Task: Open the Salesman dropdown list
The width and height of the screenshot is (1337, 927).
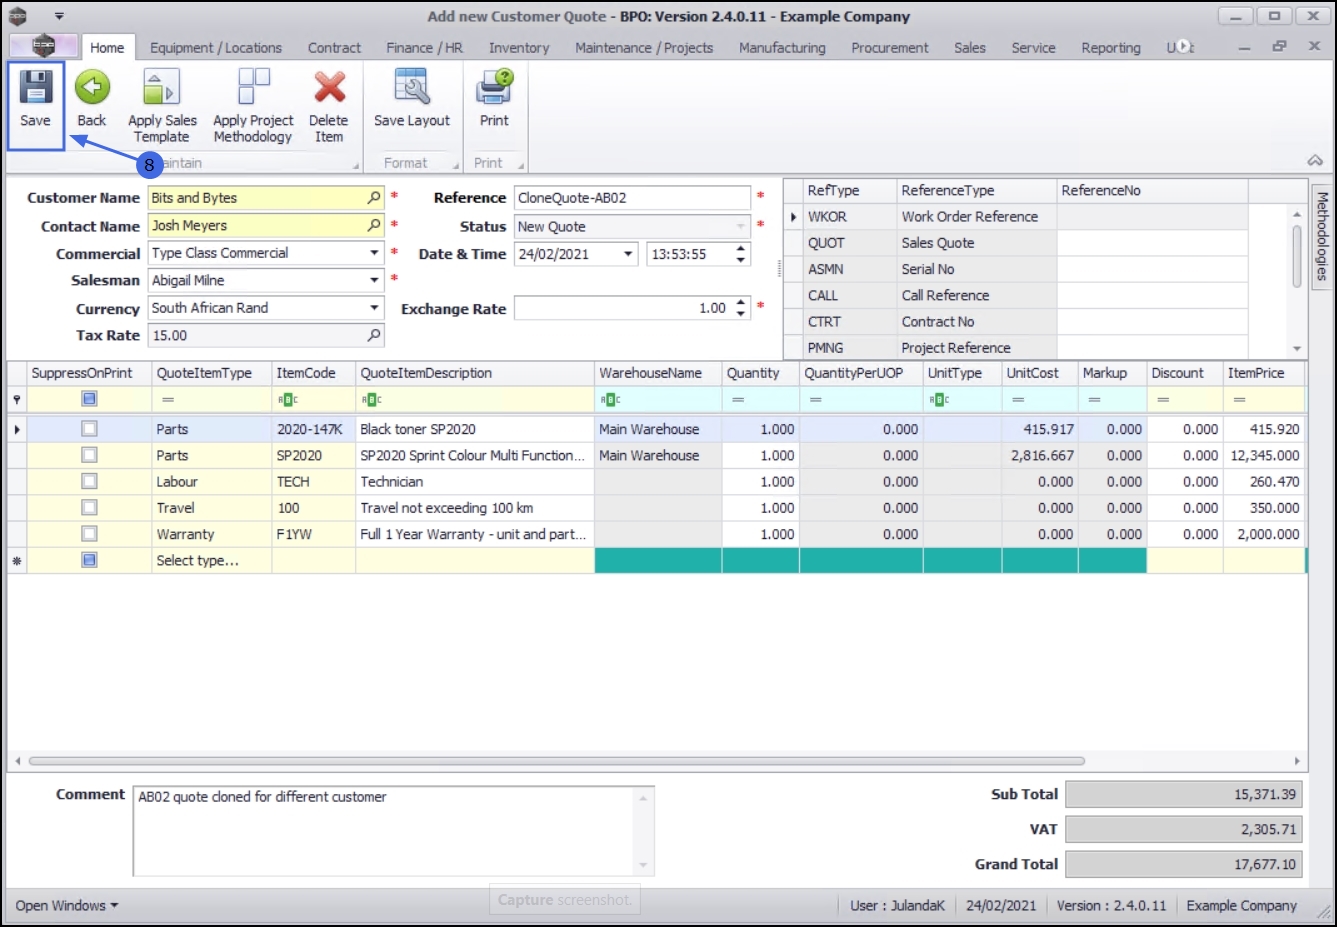Action: [x=374, y=281]
